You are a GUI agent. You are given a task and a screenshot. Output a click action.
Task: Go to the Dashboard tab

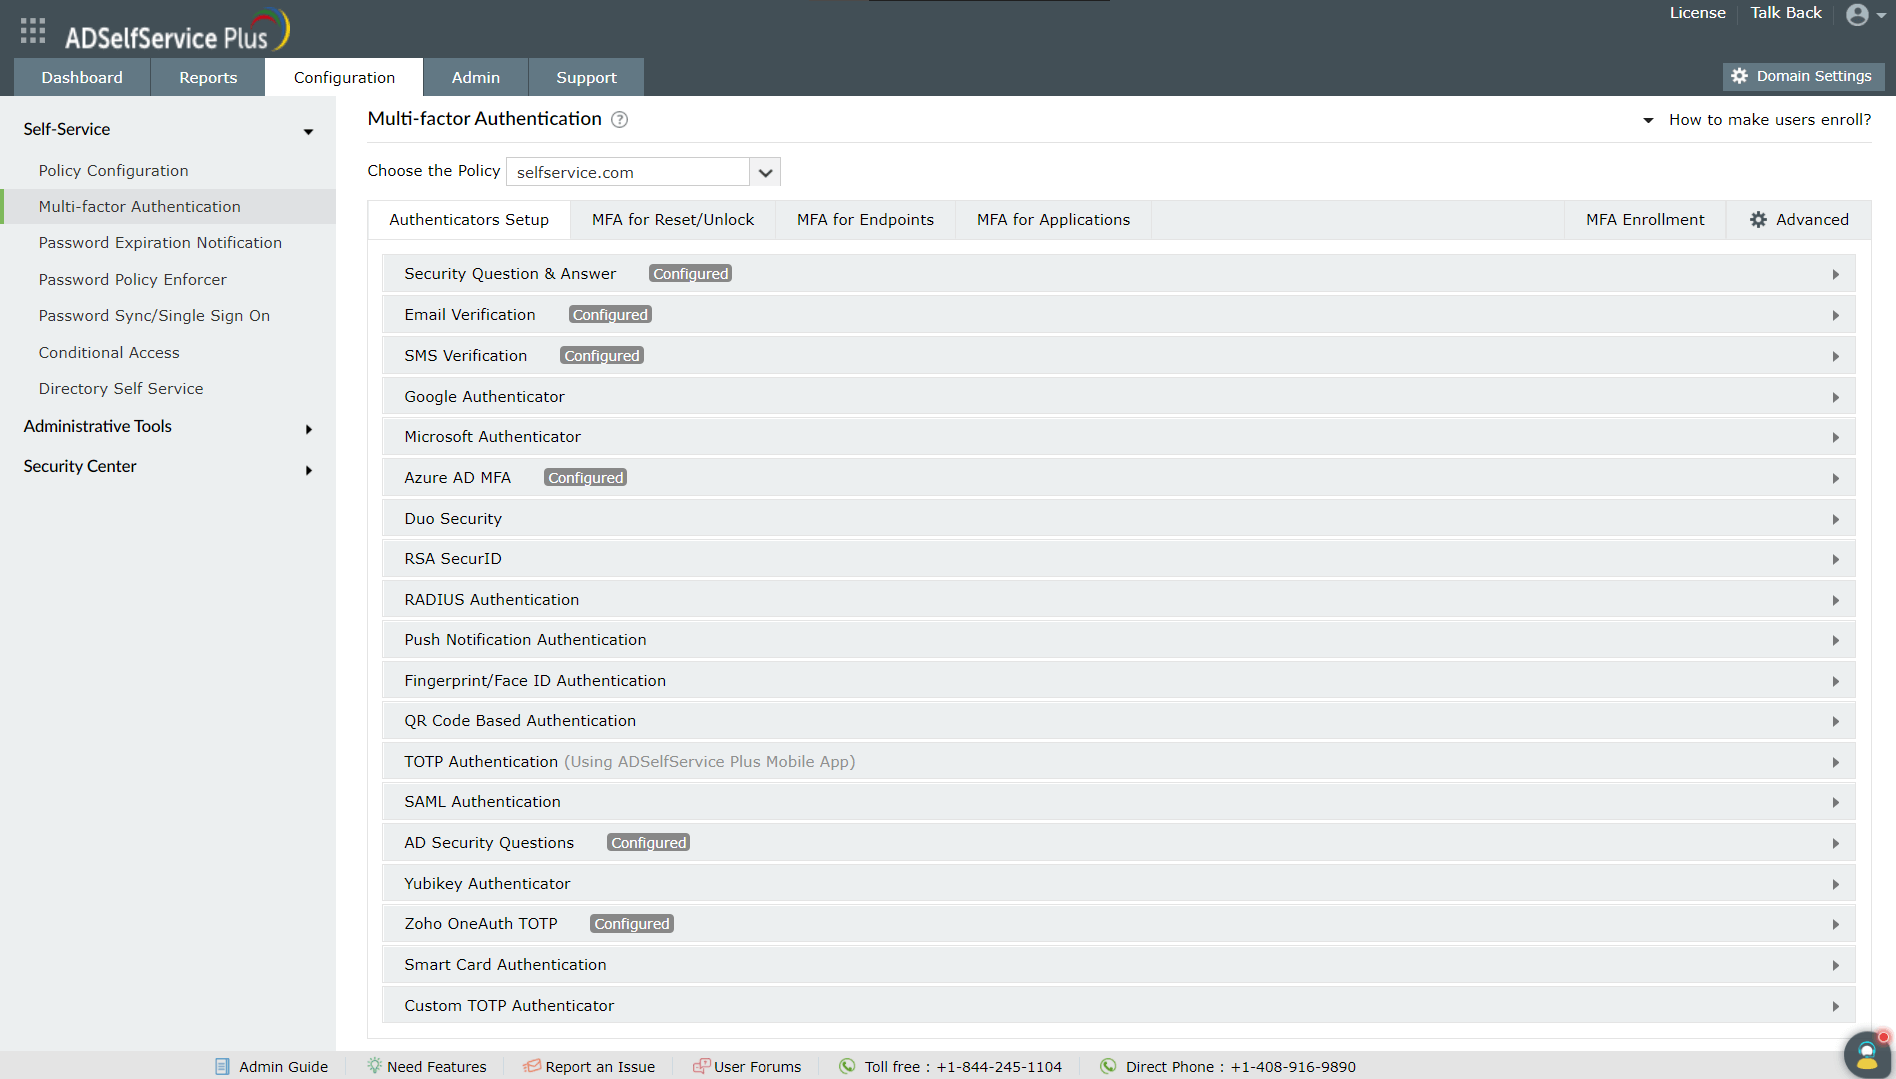click(x=82, y=77)
